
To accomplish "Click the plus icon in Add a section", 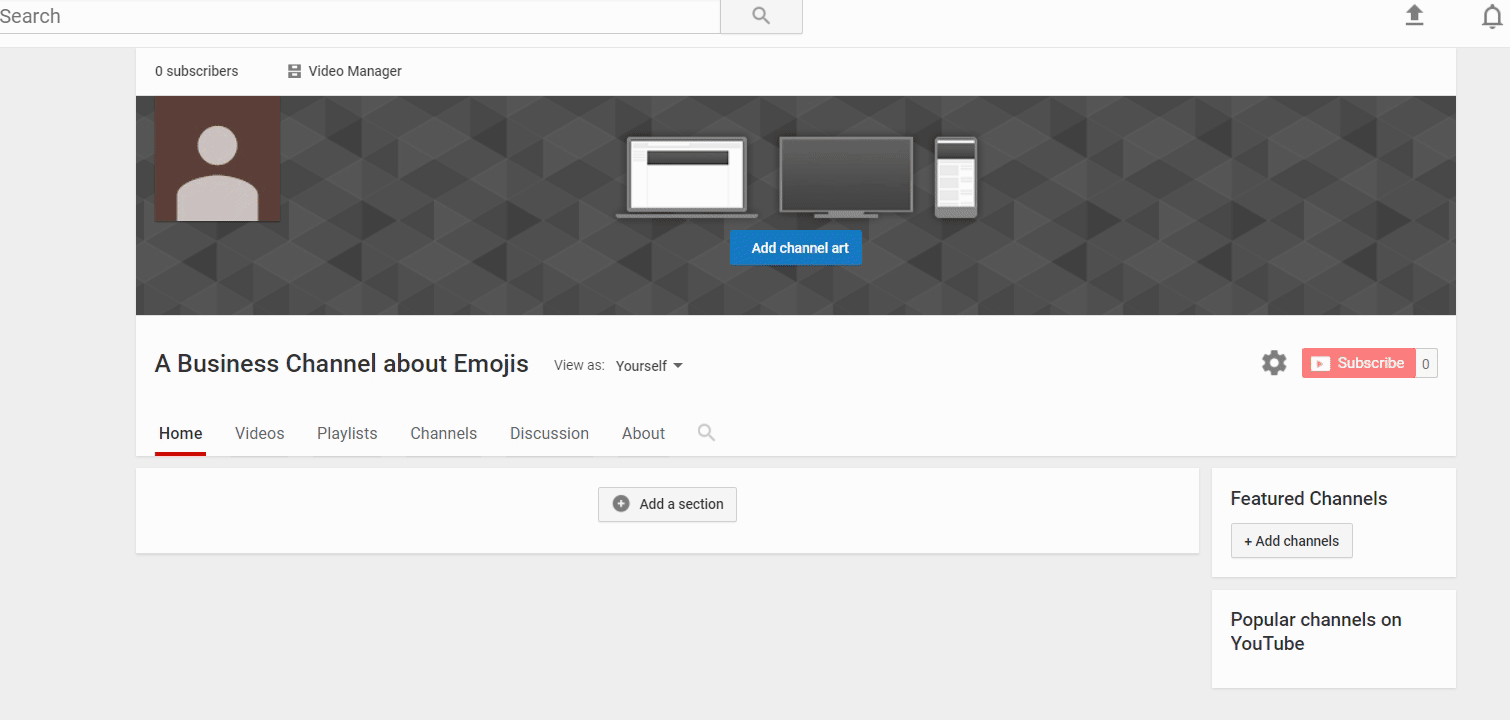I will [621, 504].
